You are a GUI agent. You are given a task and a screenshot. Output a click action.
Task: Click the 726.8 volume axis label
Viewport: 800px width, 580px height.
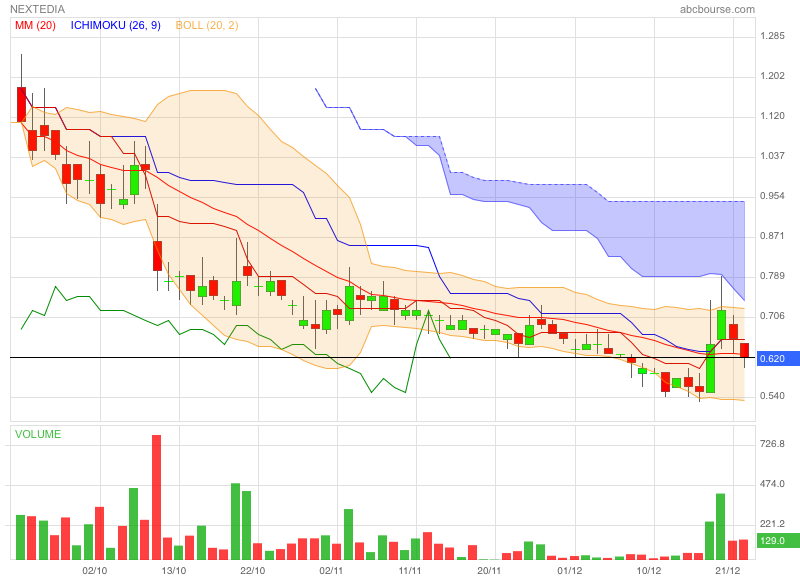click(772, 444)
